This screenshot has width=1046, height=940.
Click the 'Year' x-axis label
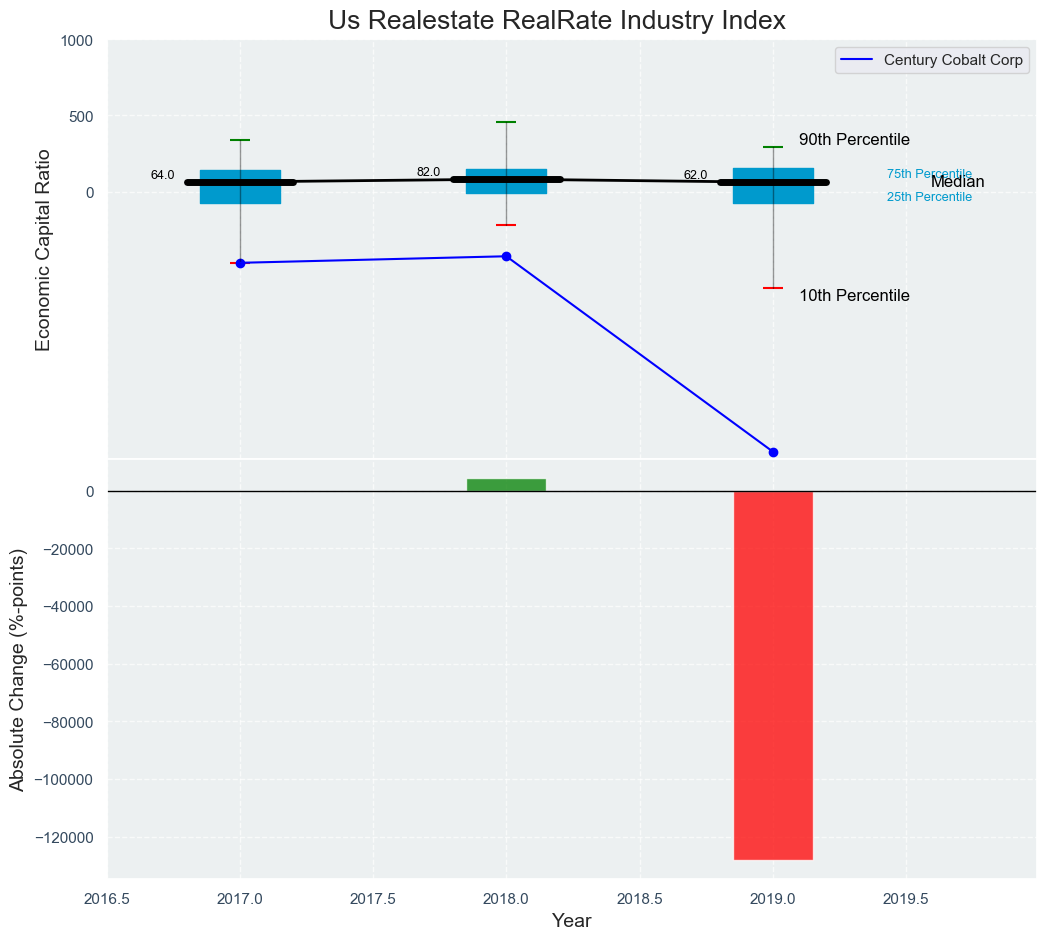coord(572,921)
